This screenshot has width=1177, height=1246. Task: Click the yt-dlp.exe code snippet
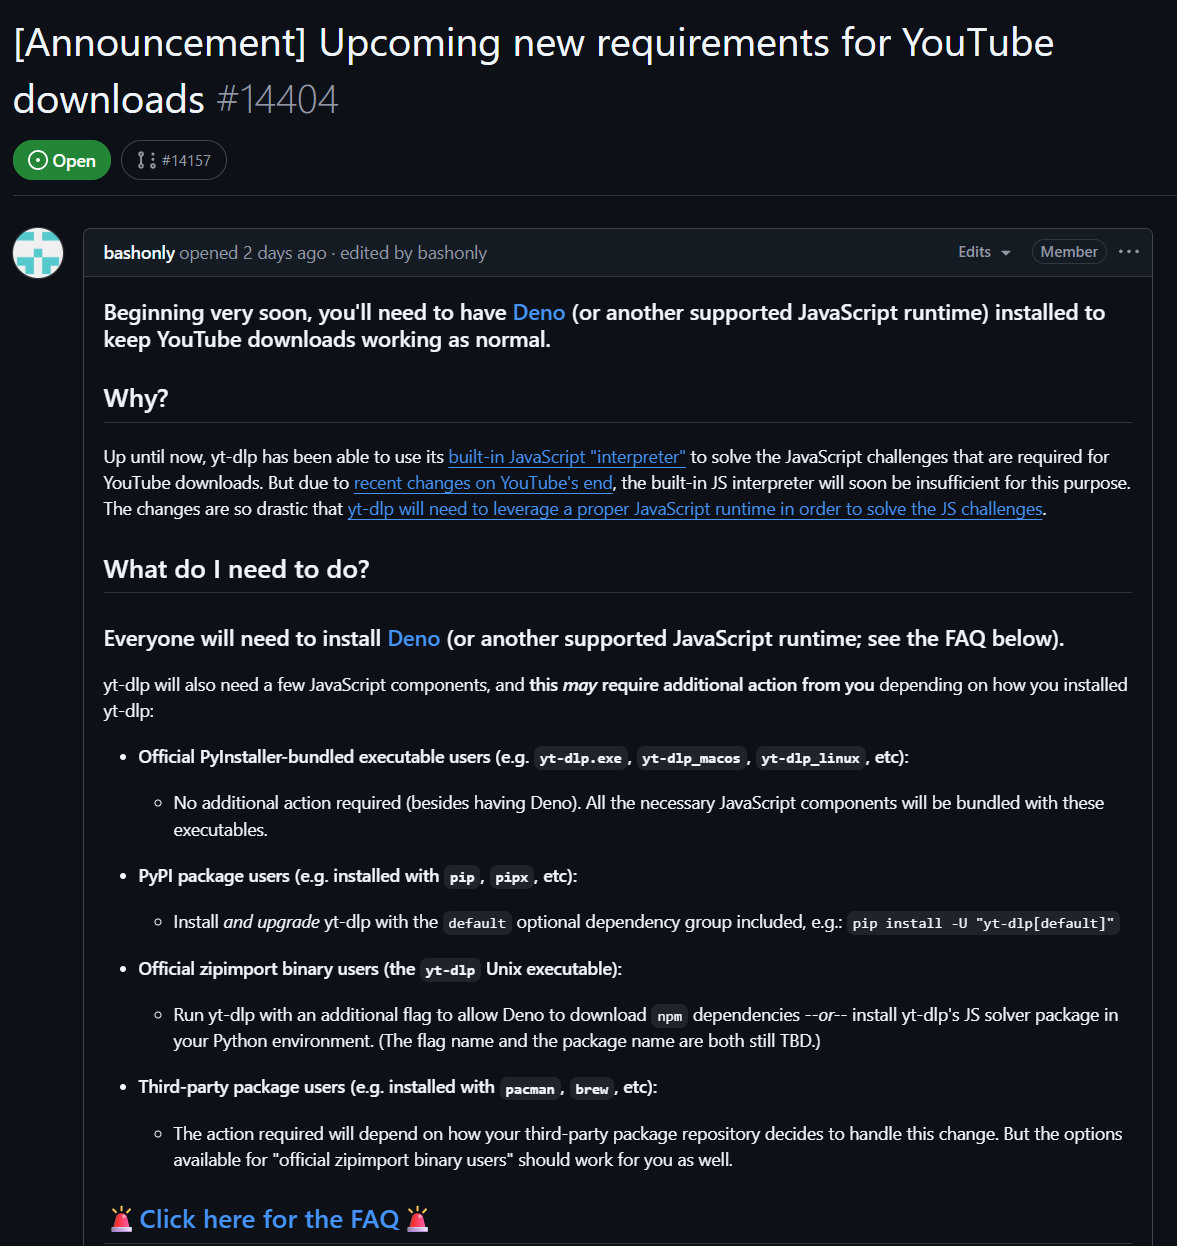[x=580, y=758]
